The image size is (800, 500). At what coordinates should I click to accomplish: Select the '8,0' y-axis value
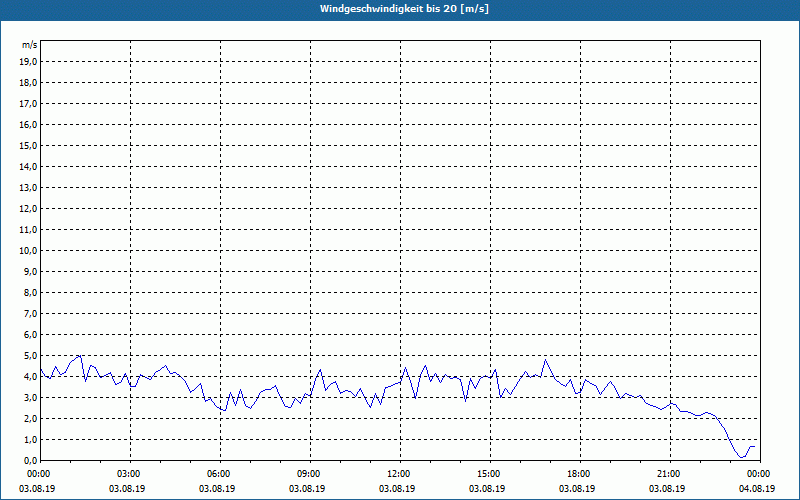pos(30,292)
